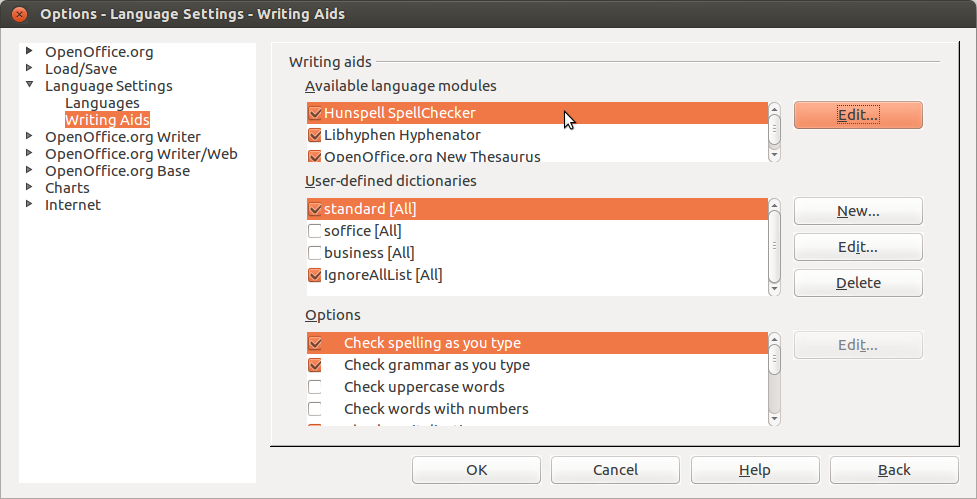Uncheck the Hunspell SpellChecker module
The height and width of the screenshot is (499, 977).
click(315, 114)
